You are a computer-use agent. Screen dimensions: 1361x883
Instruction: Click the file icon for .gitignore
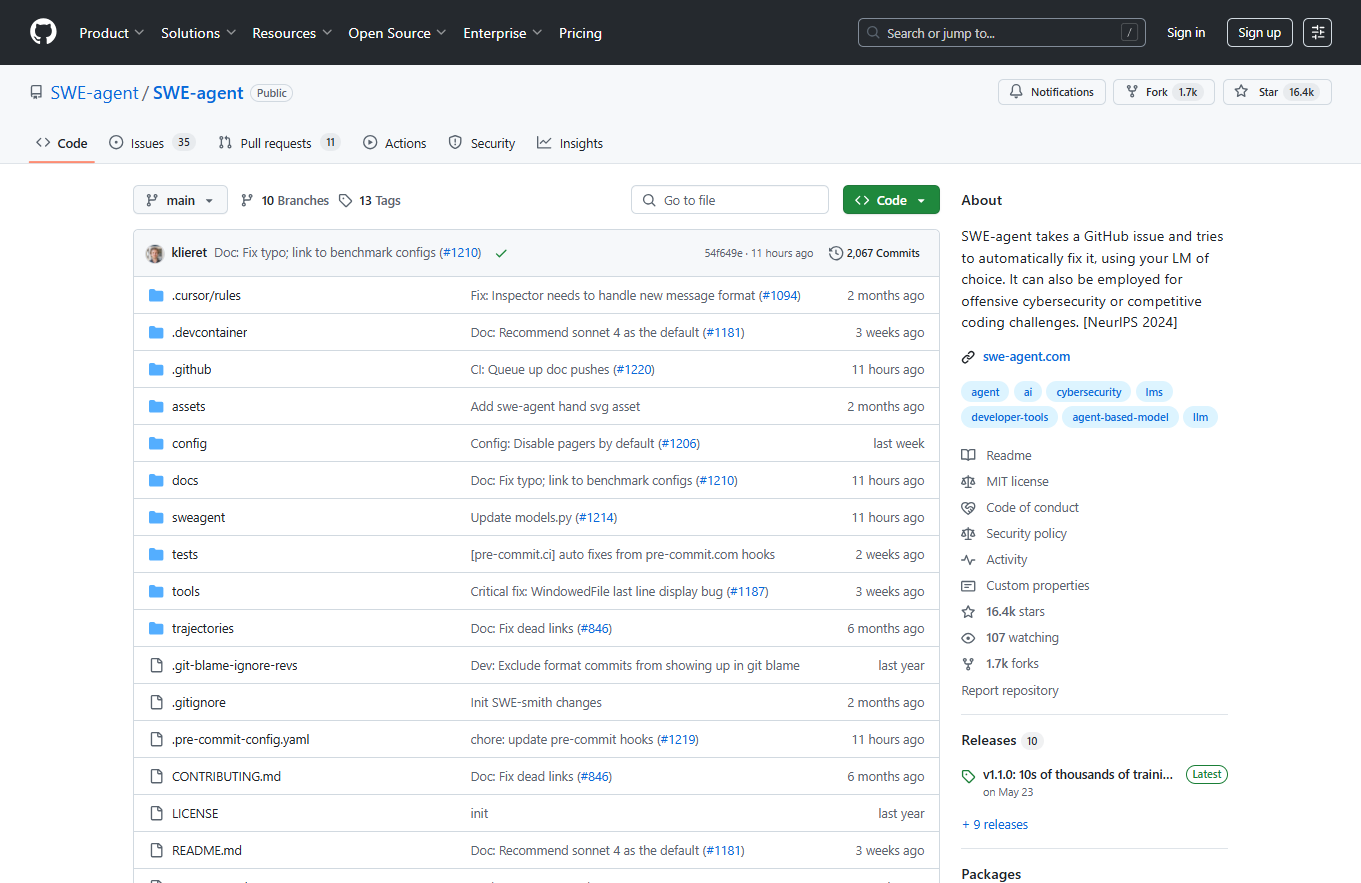pyautogui.click(x=156, y=703)
